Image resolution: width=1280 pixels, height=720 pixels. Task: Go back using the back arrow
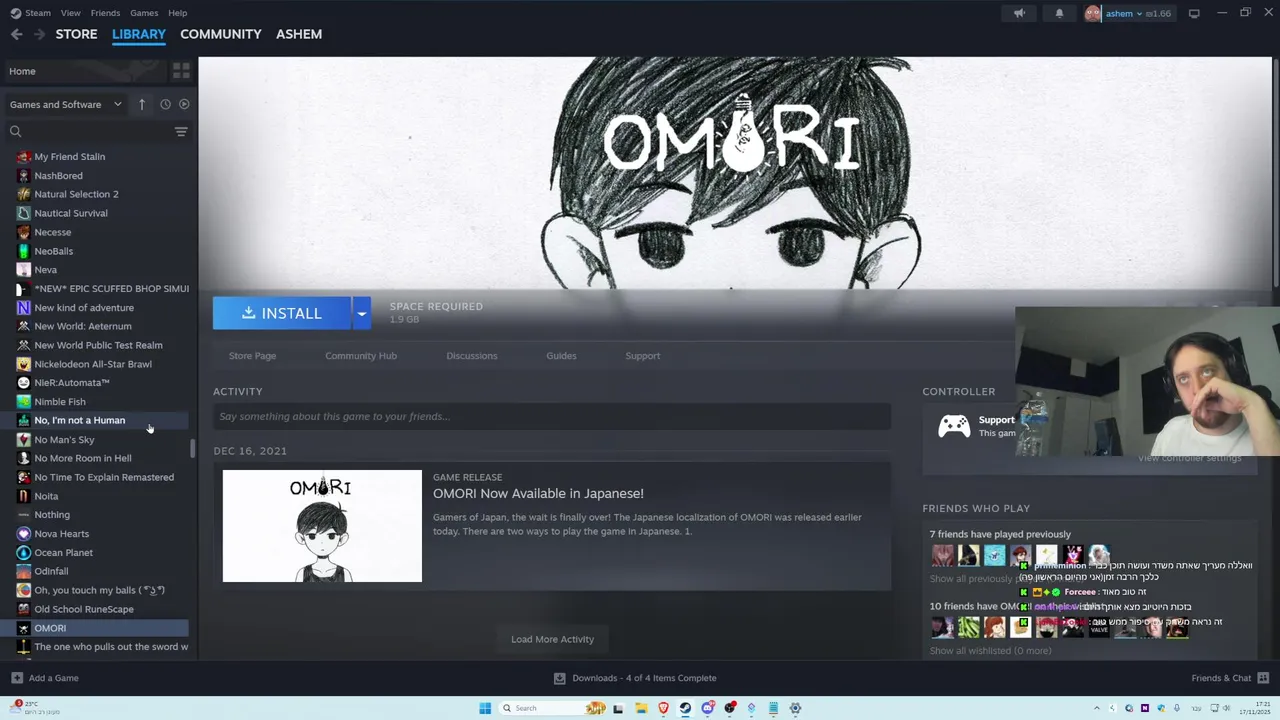click(17, 34)
